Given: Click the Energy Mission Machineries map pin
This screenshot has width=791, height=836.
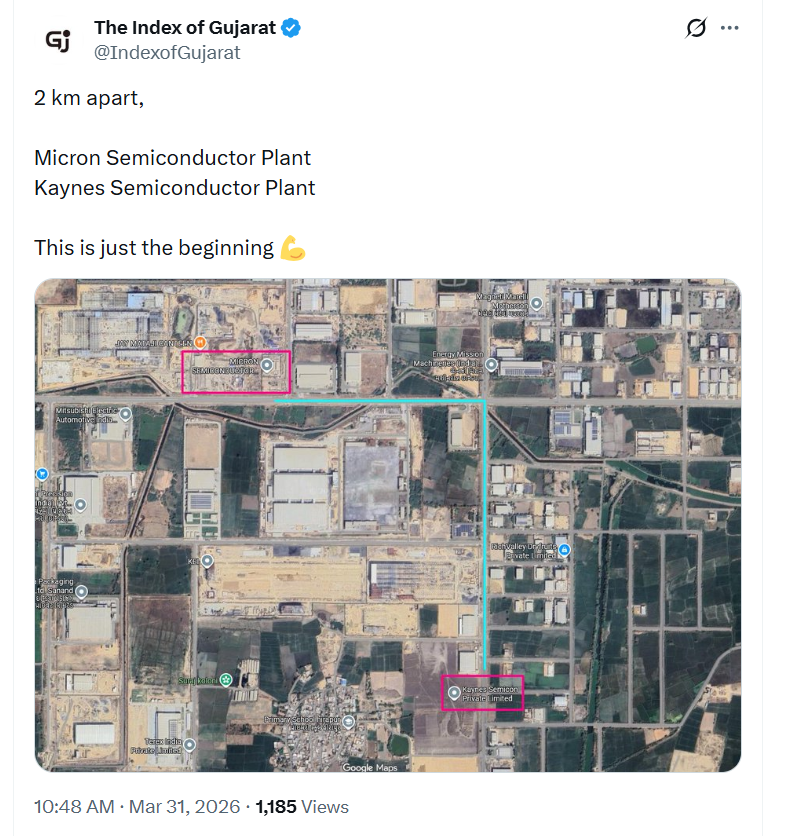Looking at the screenshot, I should [x=491, y=365].
